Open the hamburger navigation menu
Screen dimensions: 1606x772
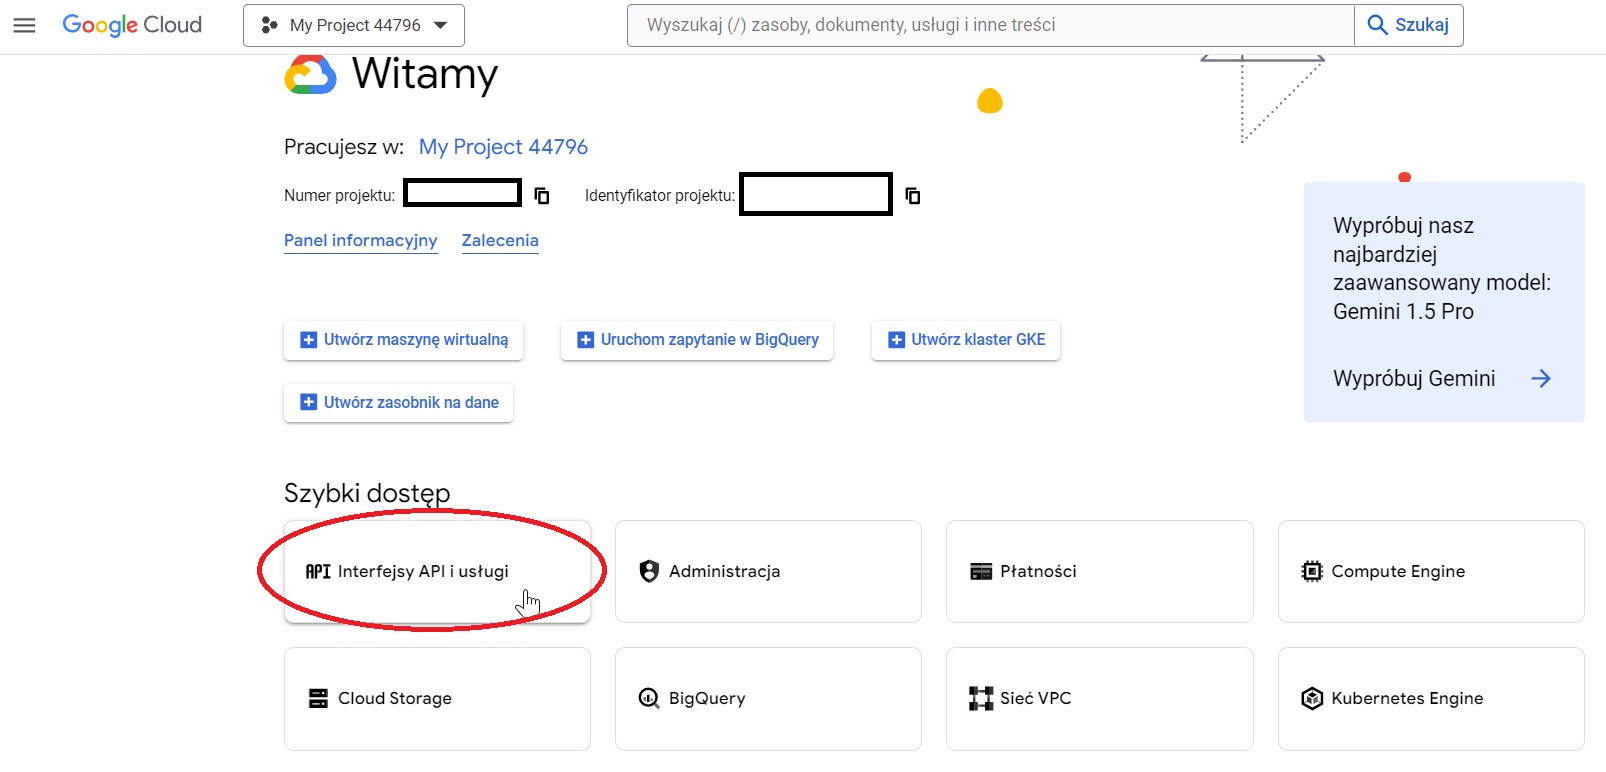24,25
